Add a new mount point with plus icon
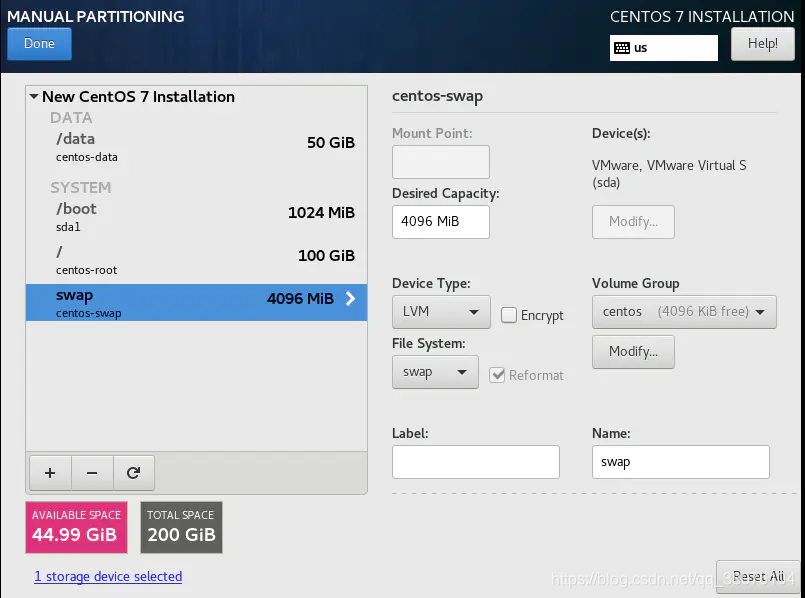 (x=50, y=473)
